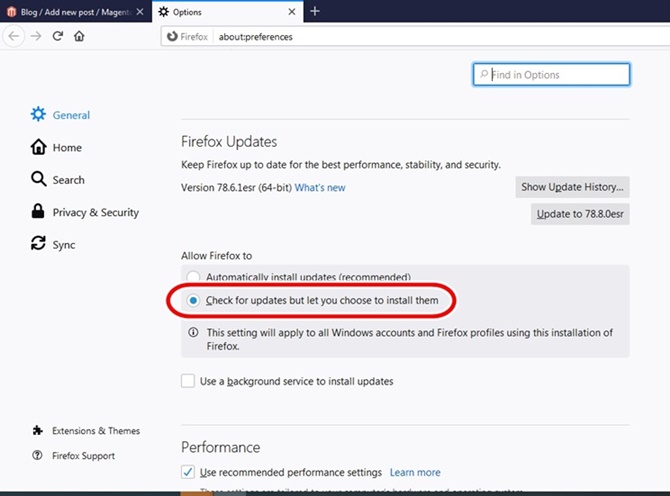Click Show Update History button
The width and height of the screenshot is (670, 496).
[572, 187]
